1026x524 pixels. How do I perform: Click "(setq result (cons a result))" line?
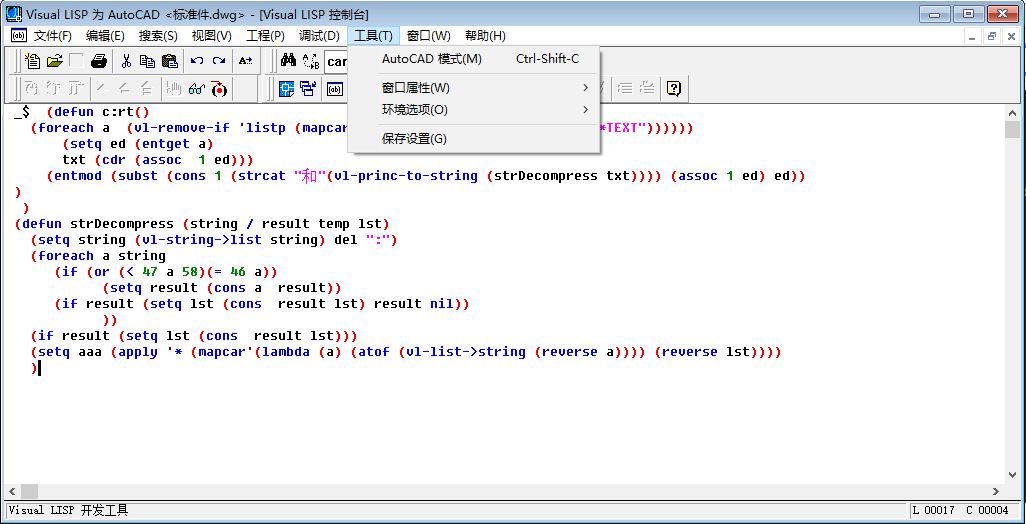(x=222, y=288)
